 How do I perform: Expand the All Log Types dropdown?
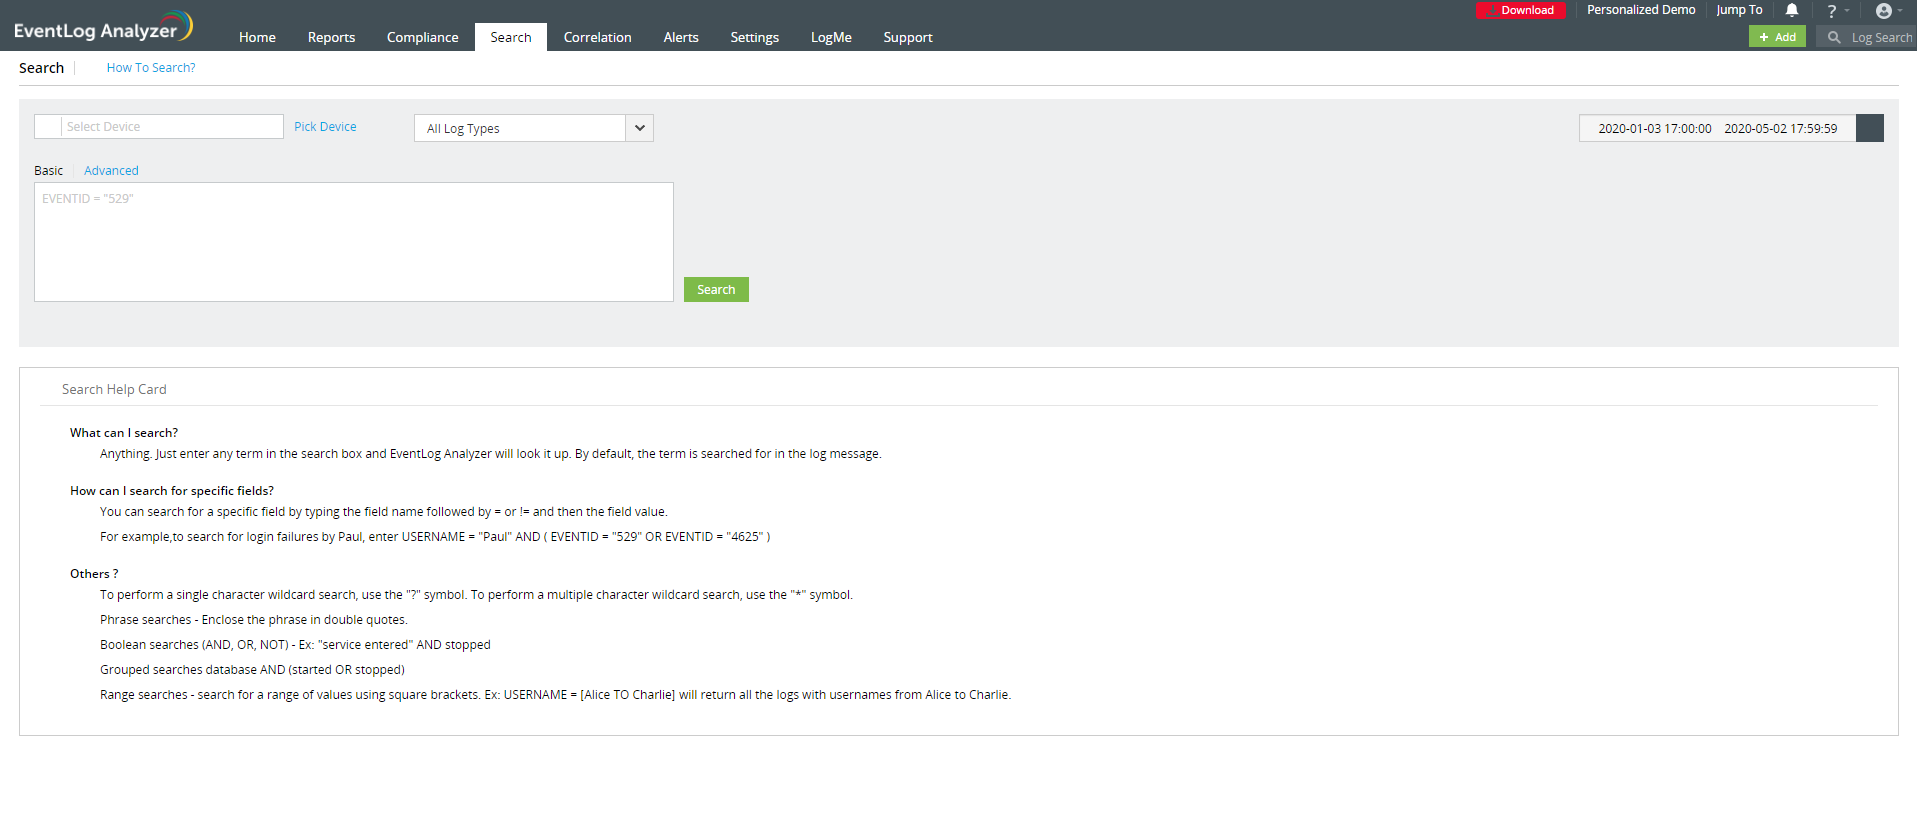639,128
